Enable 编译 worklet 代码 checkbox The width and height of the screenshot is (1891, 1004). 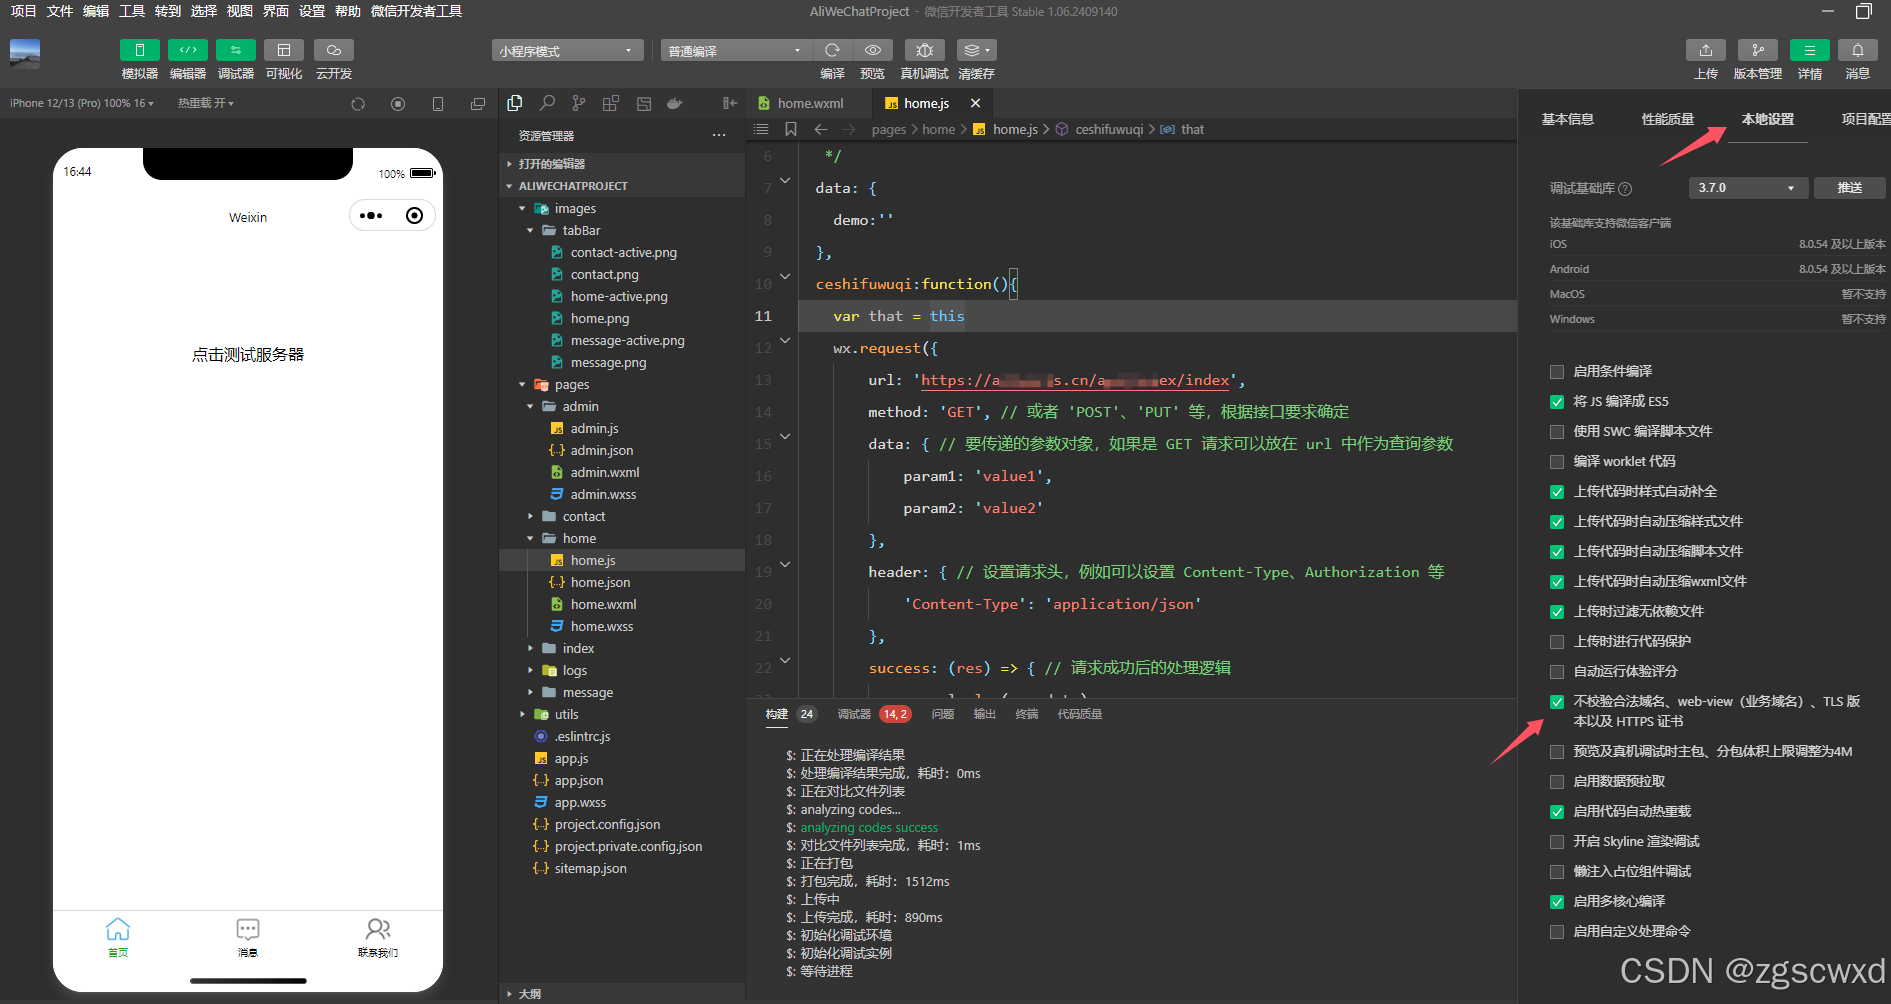click(1557, 462)
